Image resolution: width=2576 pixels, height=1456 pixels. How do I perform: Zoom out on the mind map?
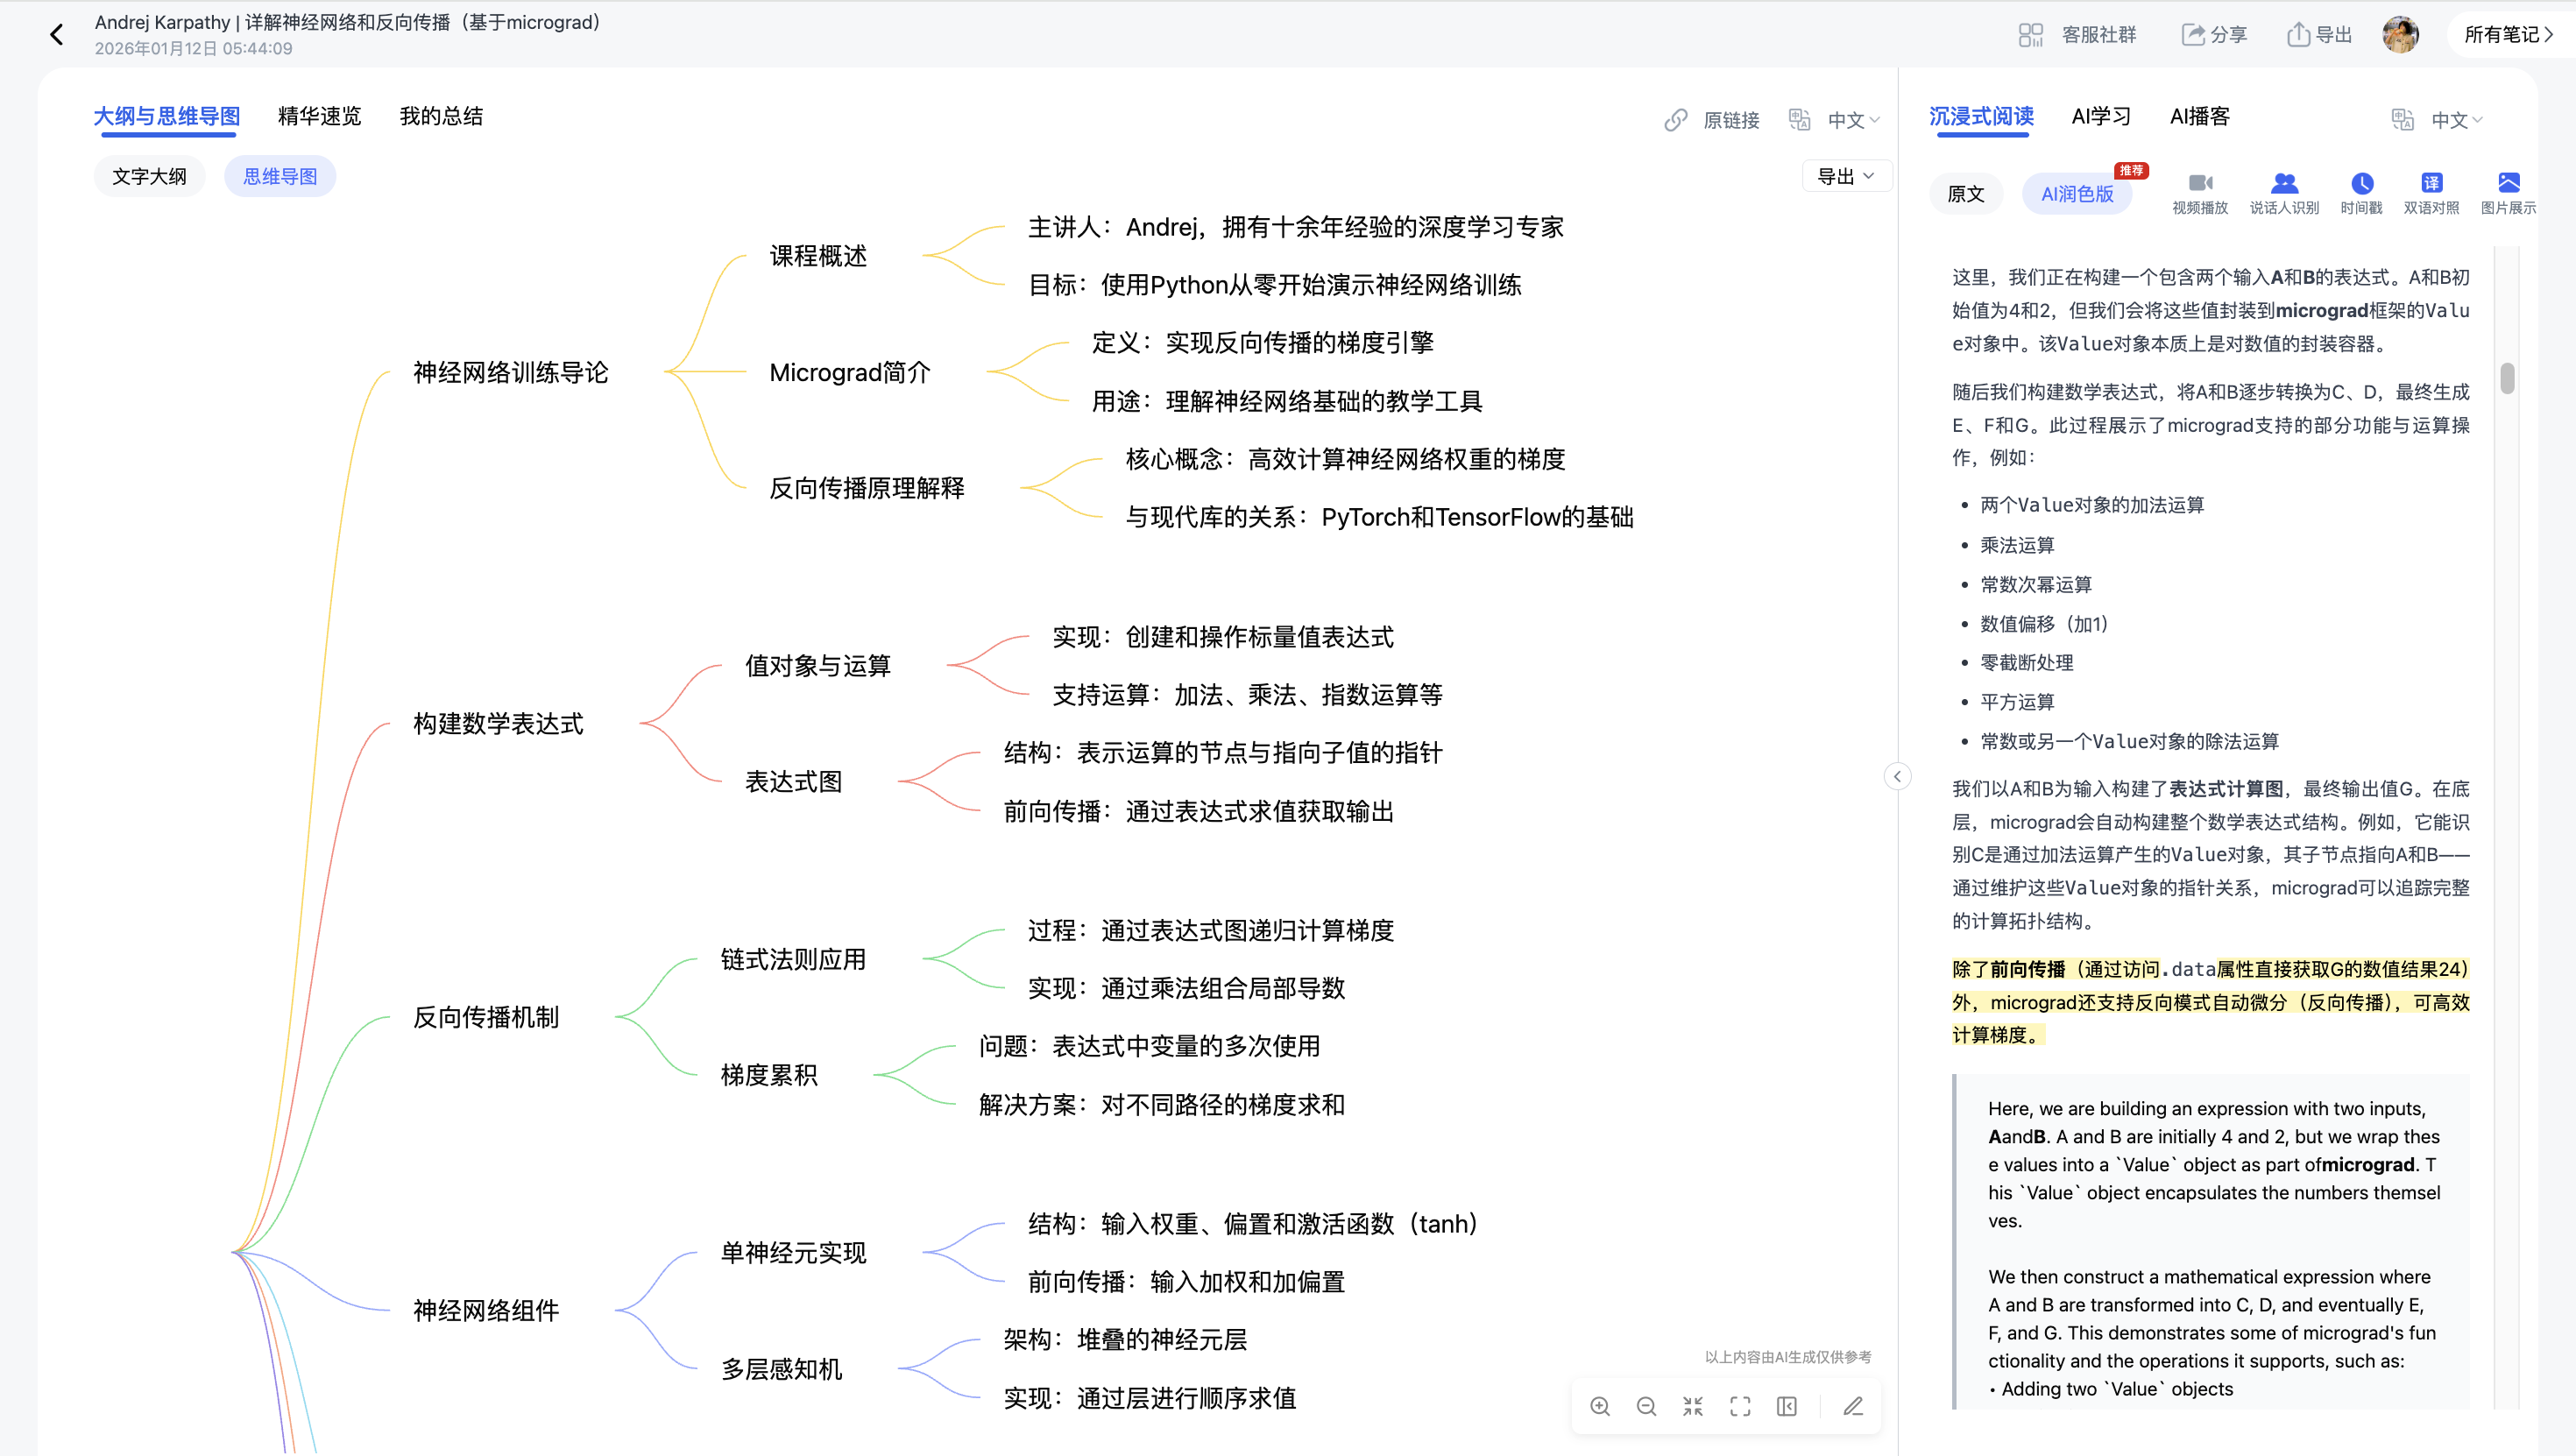pos(1646,1406)
